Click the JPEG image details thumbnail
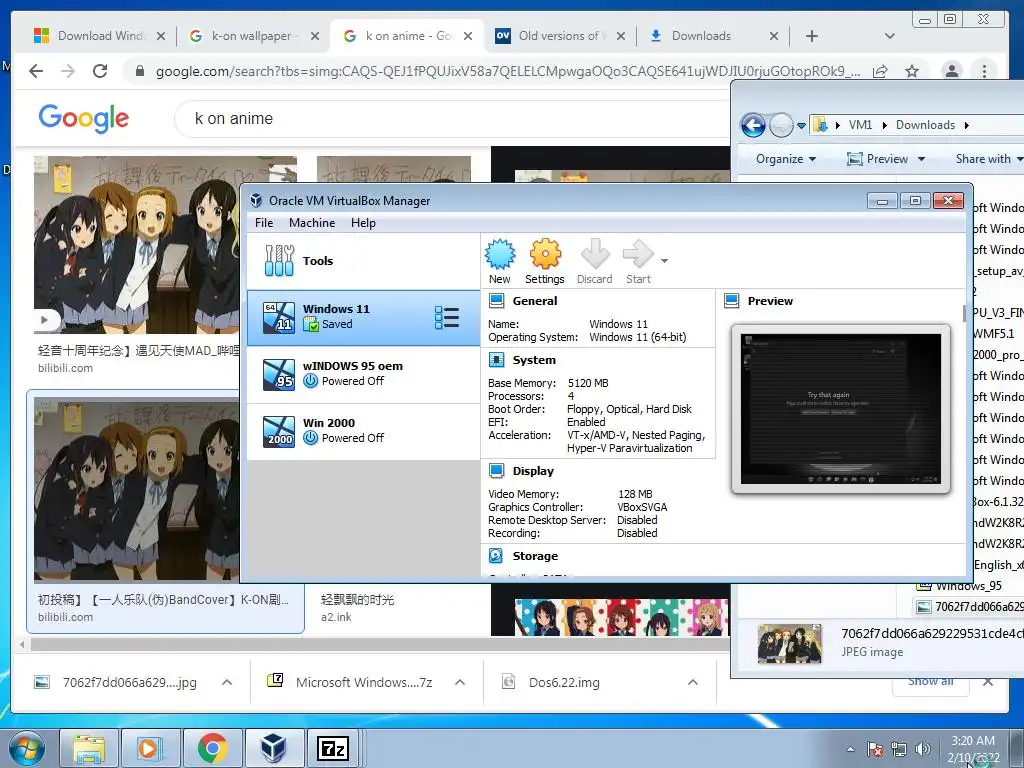The width and height of the screenshot is (1024, 768). [790, 643]
